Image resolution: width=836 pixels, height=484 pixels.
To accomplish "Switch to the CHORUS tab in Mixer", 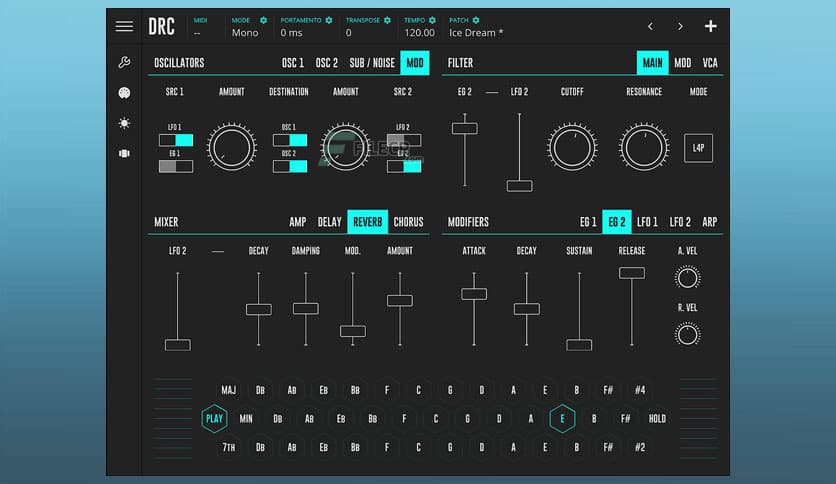I will (408, 222).
